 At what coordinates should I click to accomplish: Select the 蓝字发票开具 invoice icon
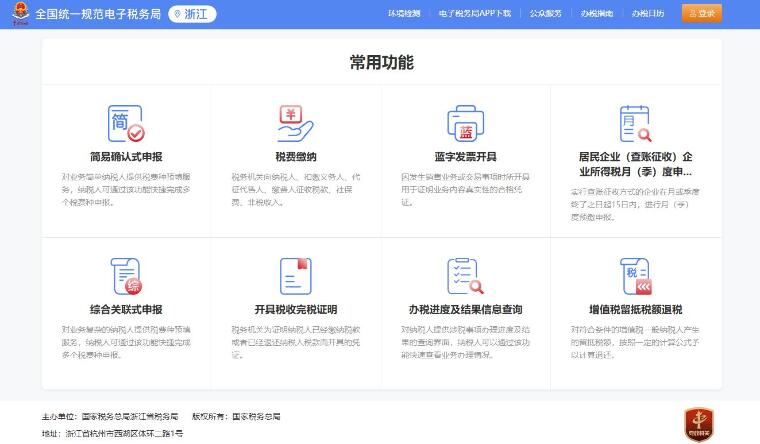(x=465, y=124)
